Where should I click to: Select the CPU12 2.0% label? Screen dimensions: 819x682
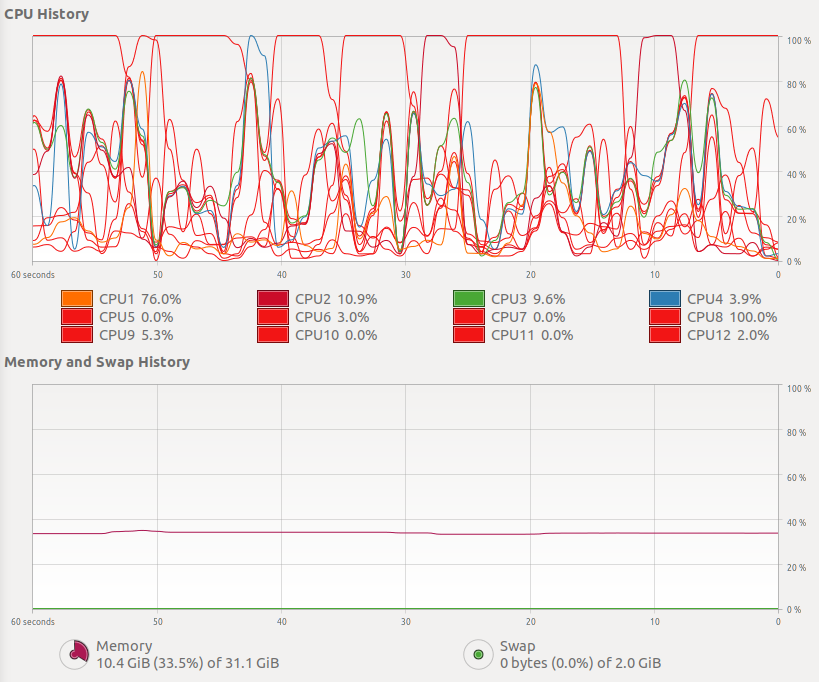tap(728, 335)
